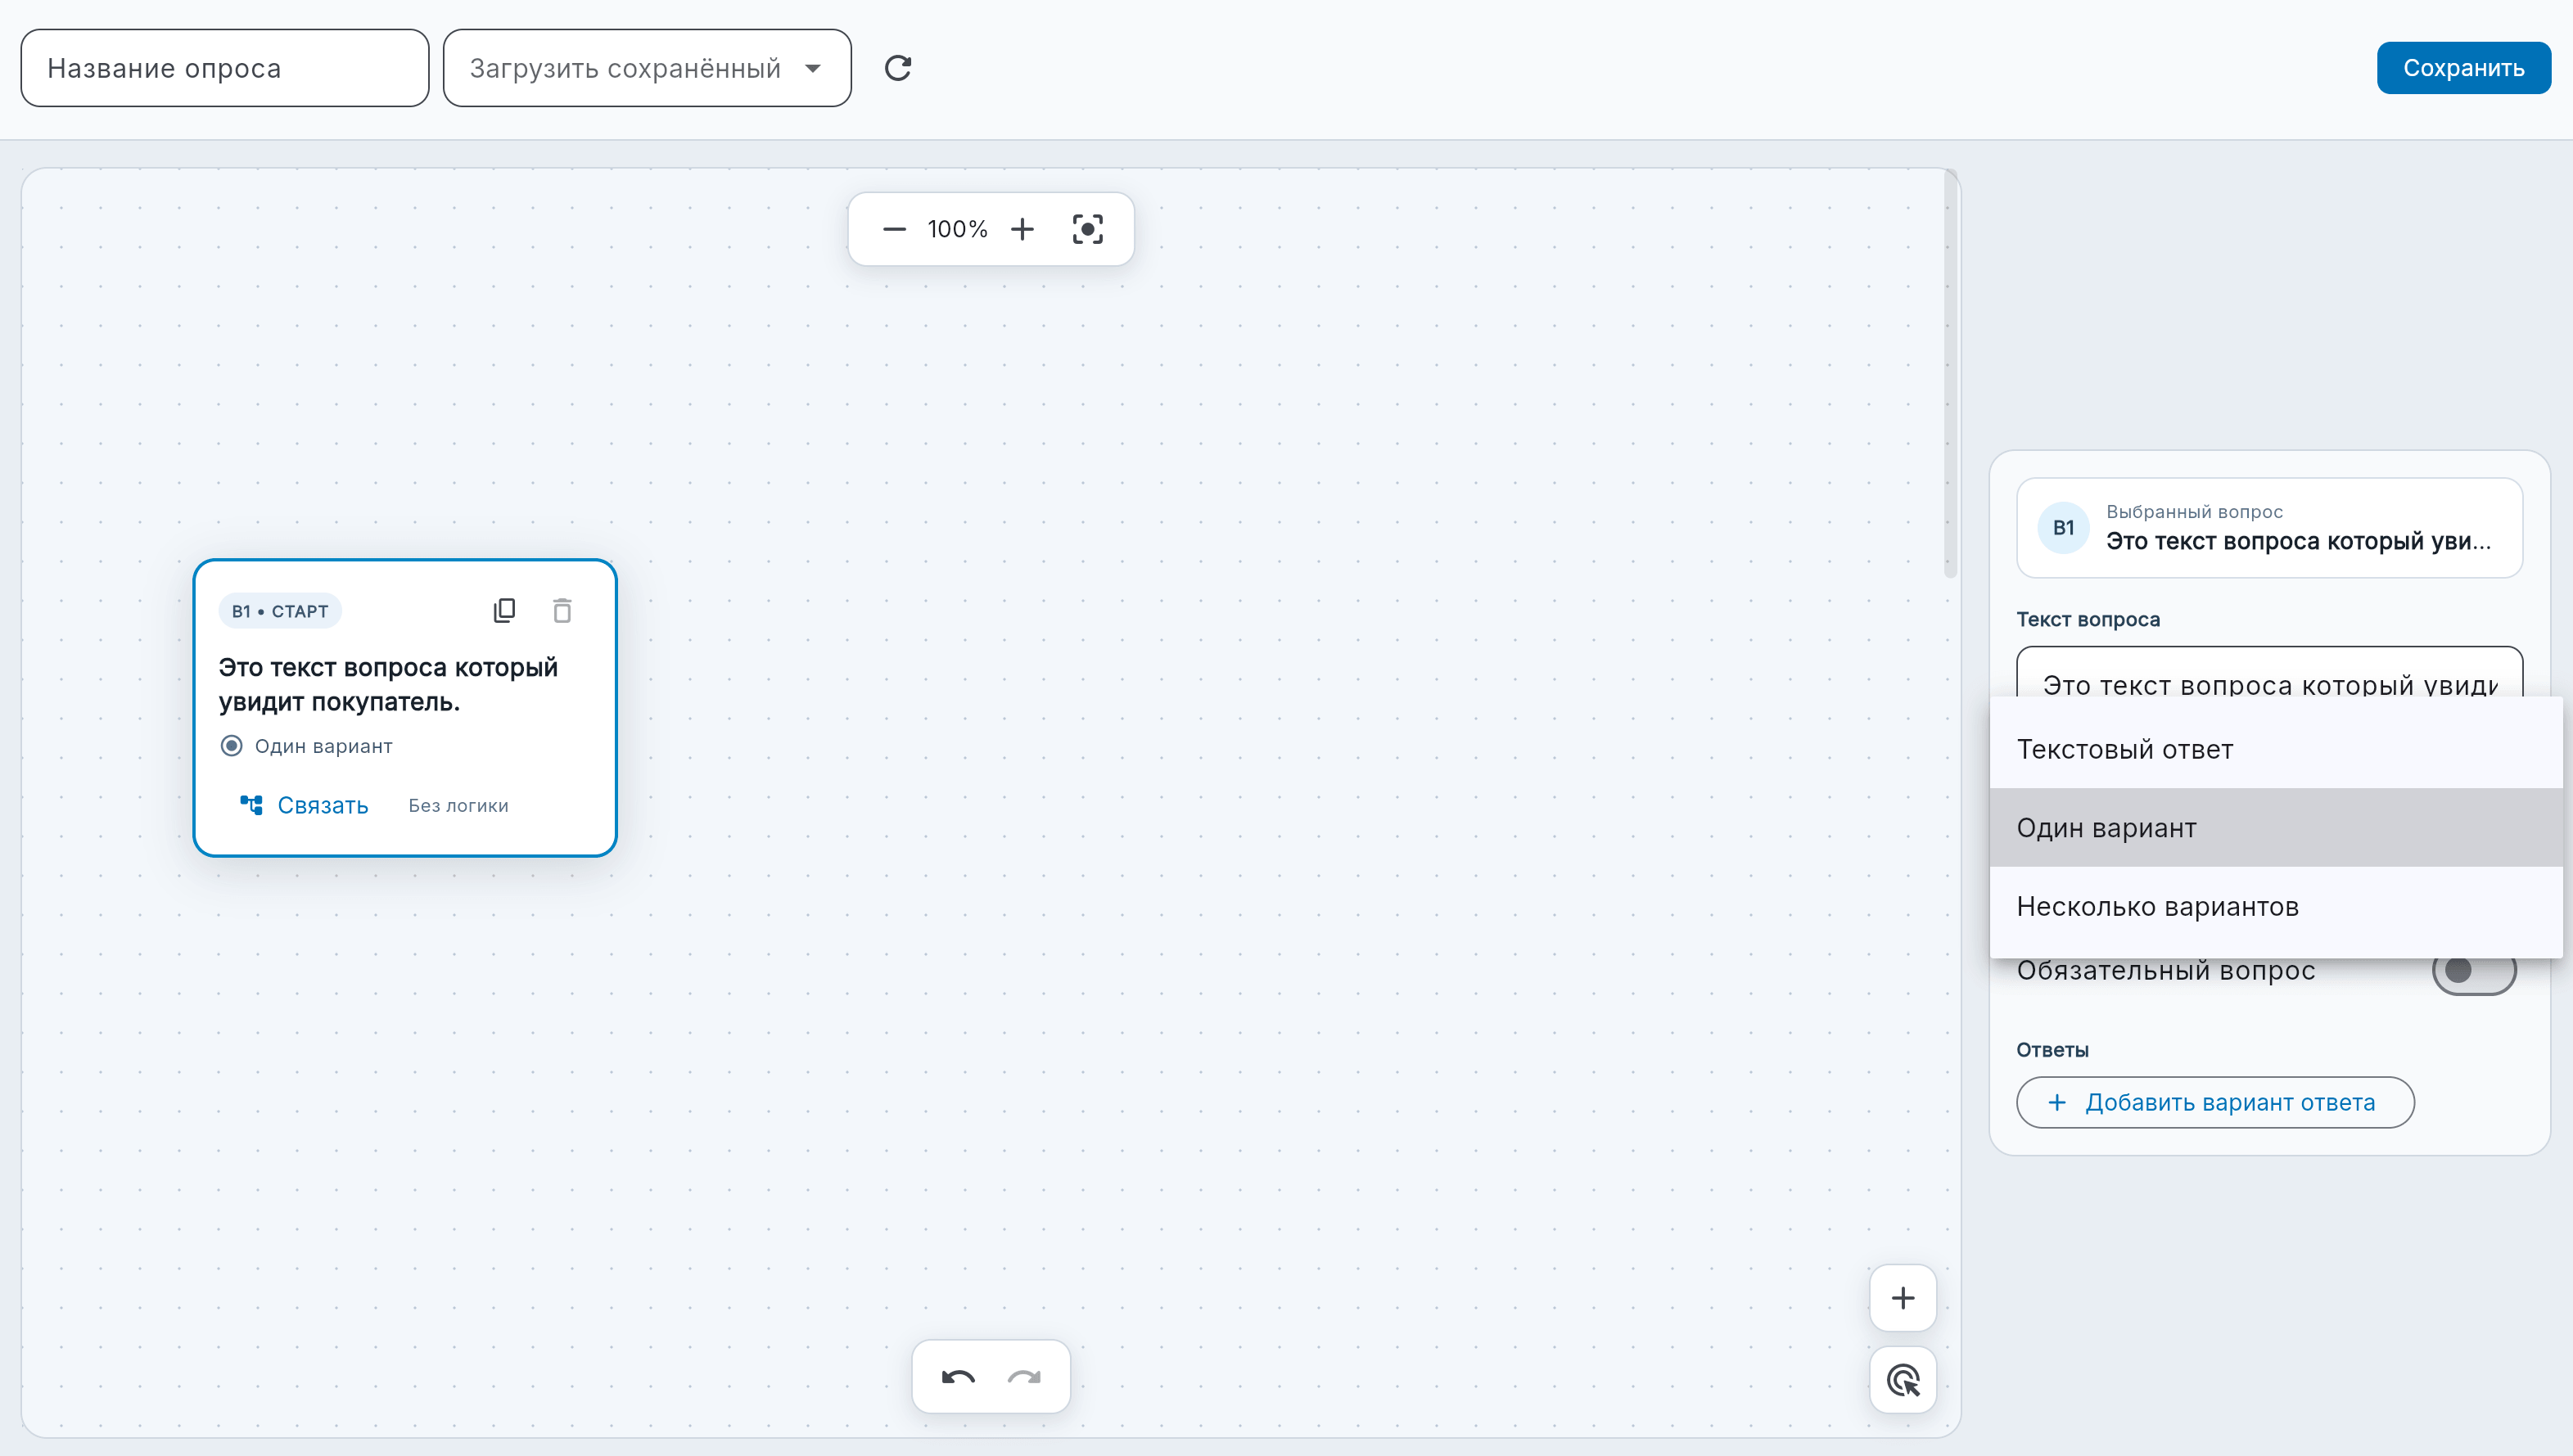Zoom in with the plus icon next to 100%
The height and width of the screenshot is (1456, 2573).
(1022, 229)
